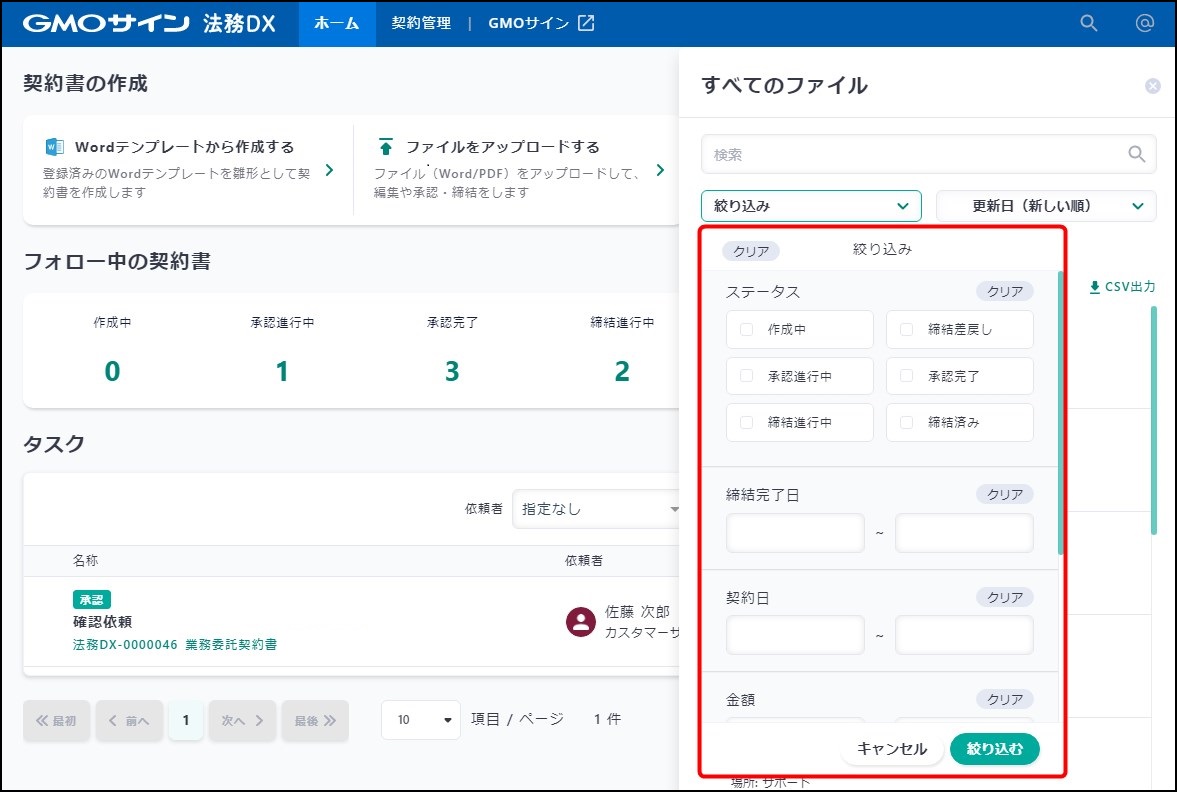The image size is (1177, 792).
Task: Click the 締結進行中 count 2
Action: (x=622, y=371)
